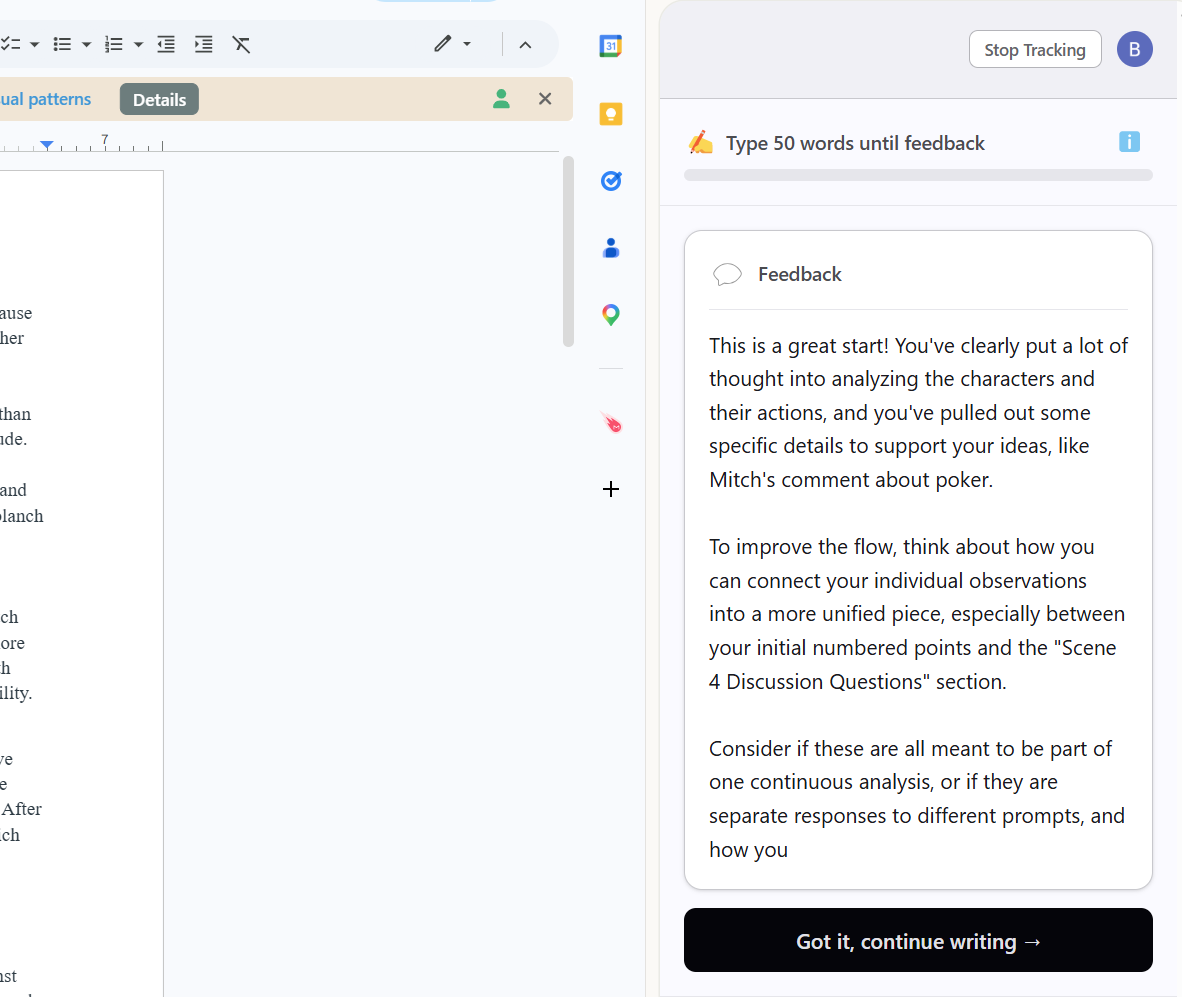The width and height of the screenshot is (1182, 997).
Task: Open the red comet add-on icon
Action: tap(611, 423)
